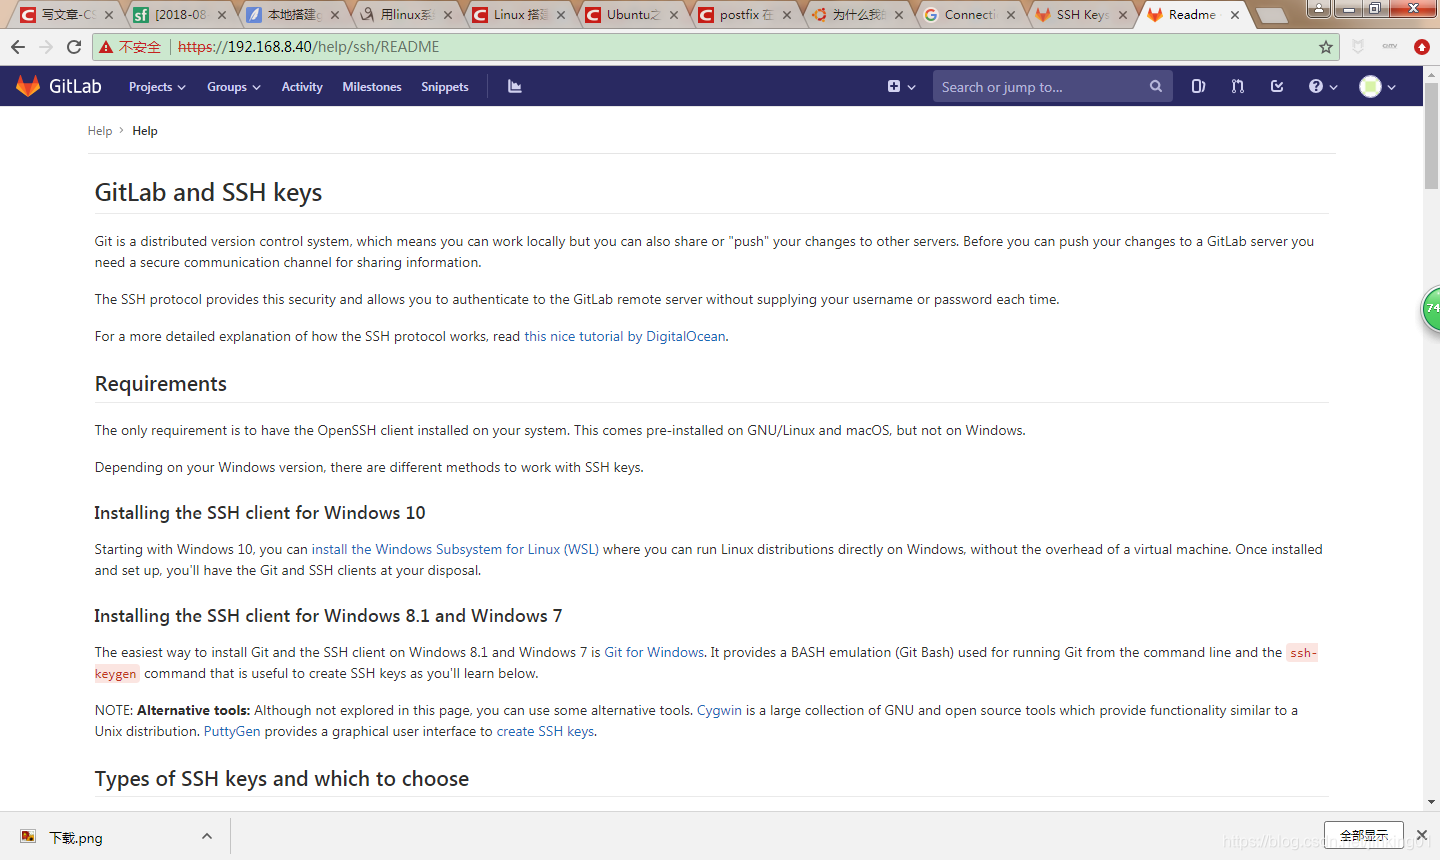Expand the Groups dropdown
This screenshot has height=860, width=1440.
[x=234, y=87]
